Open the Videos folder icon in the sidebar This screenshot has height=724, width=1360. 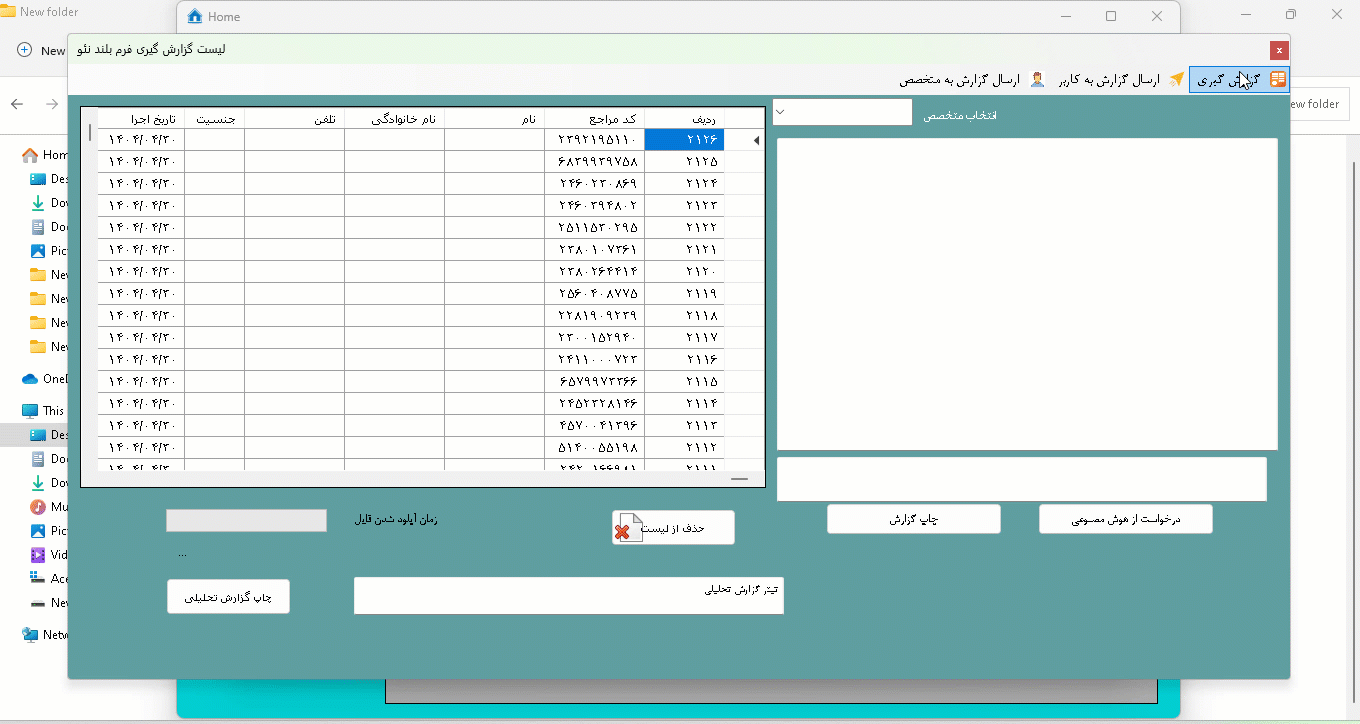(38, 555)
